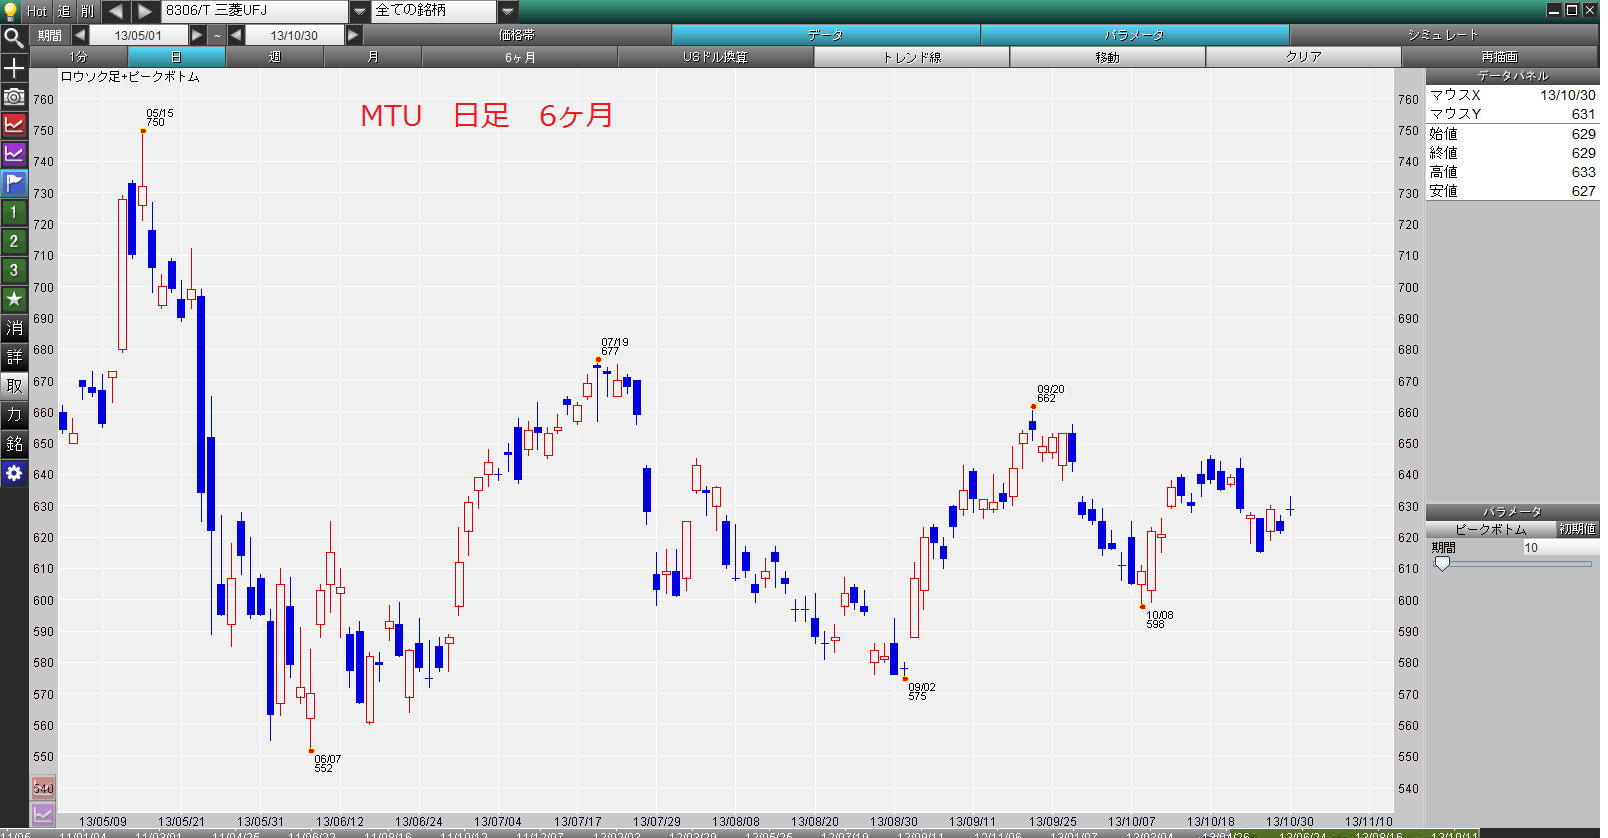Screen dimensions: 1608x838
Task: Click the 09/02 575 bottom marker
Action: pos(905,679)
